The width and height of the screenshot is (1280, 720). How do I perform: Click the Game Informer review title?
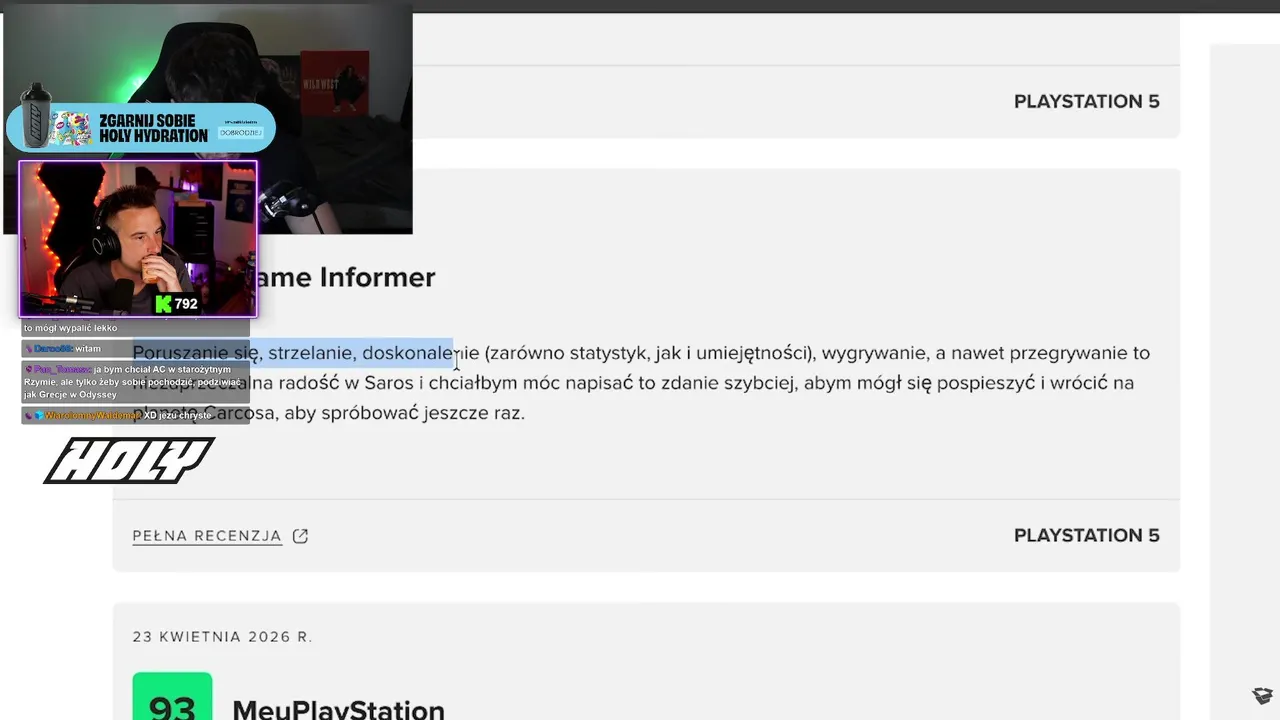point(335,277)
